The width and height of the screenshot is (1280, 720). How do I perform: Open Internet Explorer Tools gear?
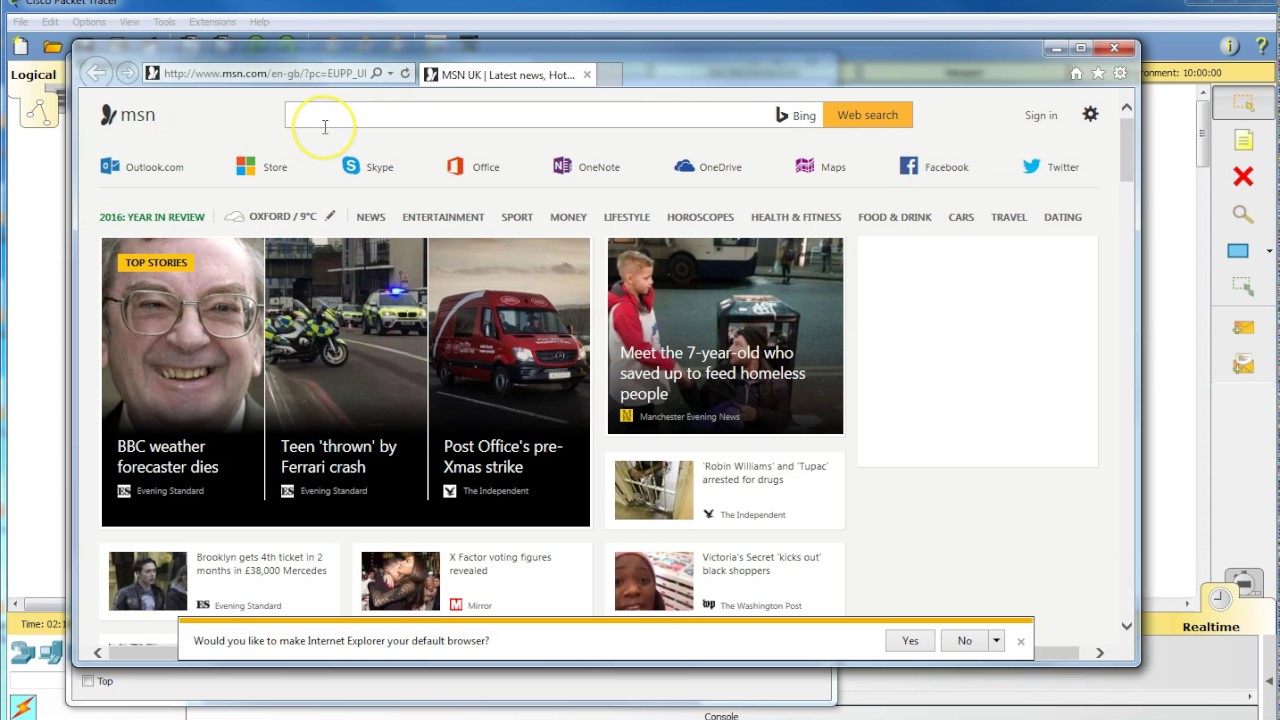(1120, 73)
